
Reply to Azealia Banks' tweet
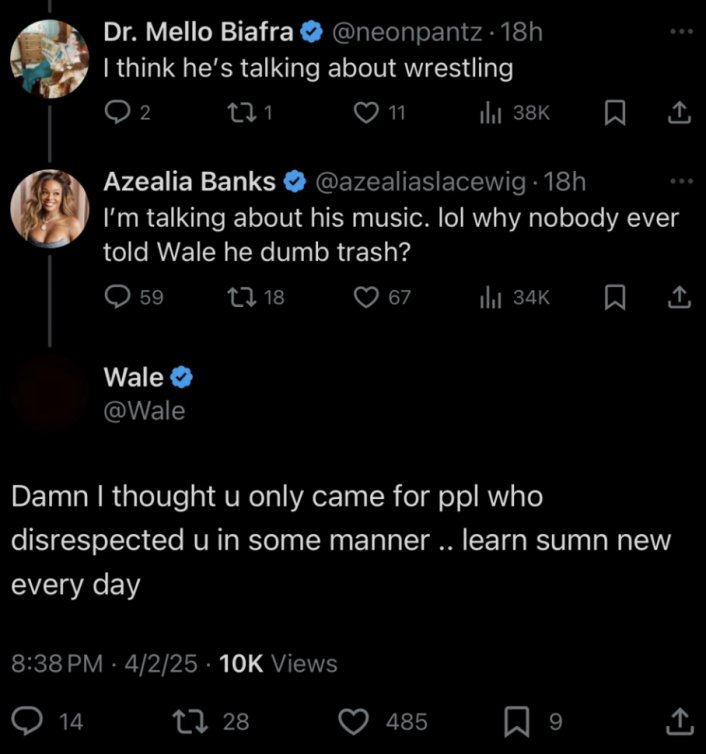[x=117, y=297]
